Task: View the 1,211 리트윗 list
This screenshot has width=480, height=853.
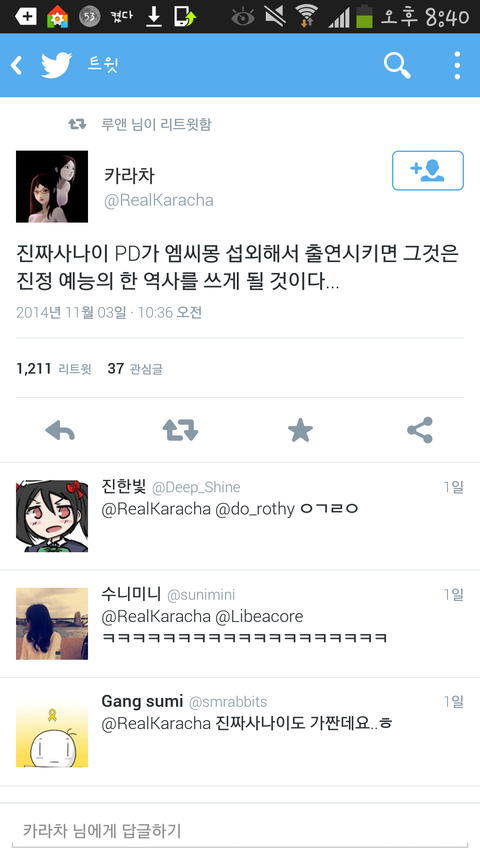Action: 54,369
